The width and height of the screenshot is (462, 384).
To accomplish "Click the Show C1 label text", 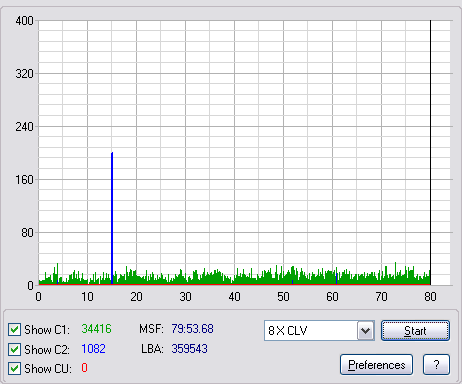I will click(x=47, y=330).
